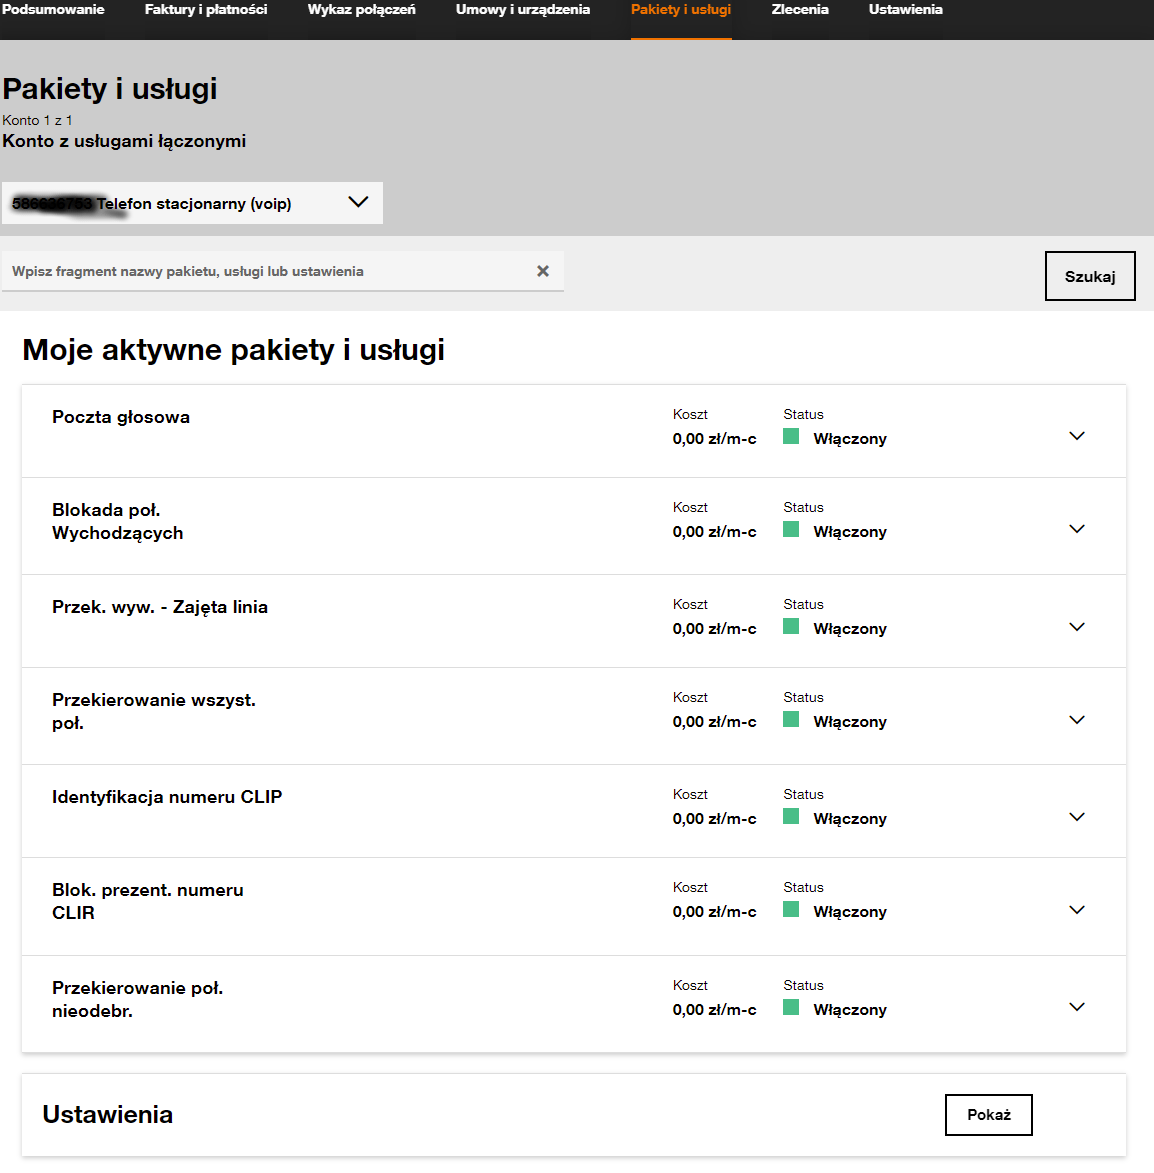Expand Przekierowanie poł. nieodebr. row

[1077, 1007]
